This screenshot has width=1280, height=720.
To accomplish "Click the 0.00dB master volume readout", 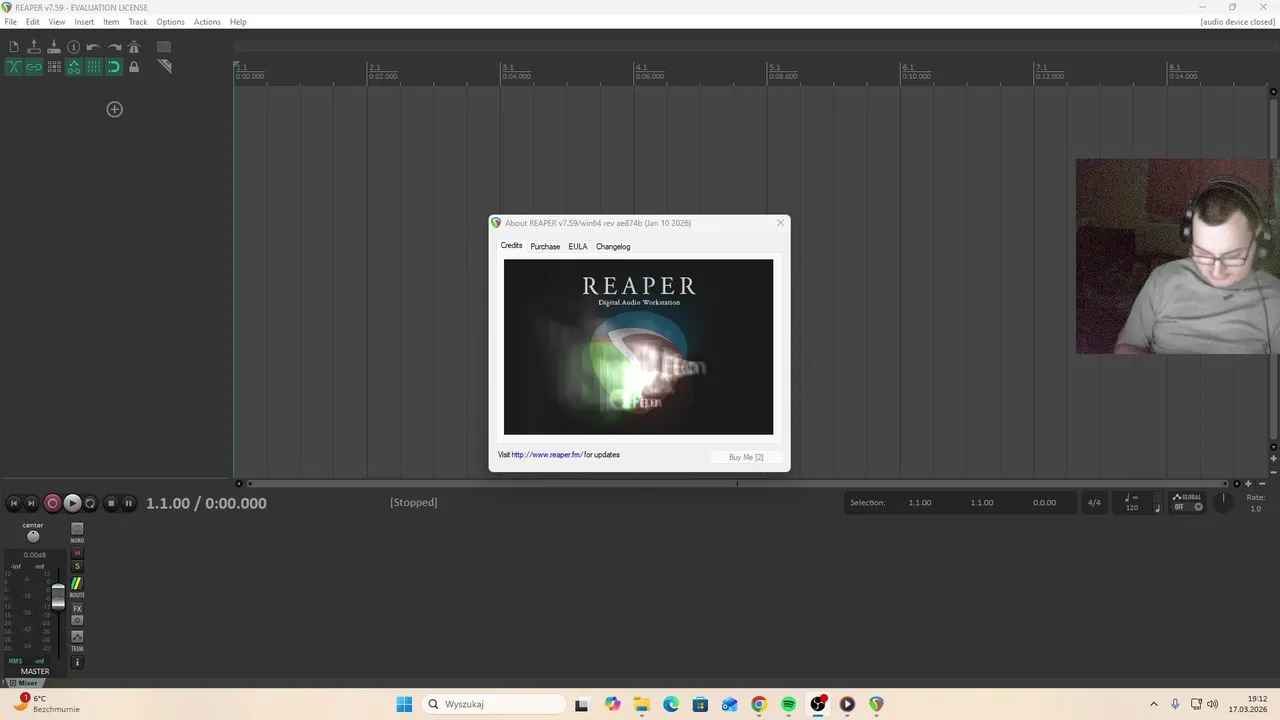I will (34, 555).
